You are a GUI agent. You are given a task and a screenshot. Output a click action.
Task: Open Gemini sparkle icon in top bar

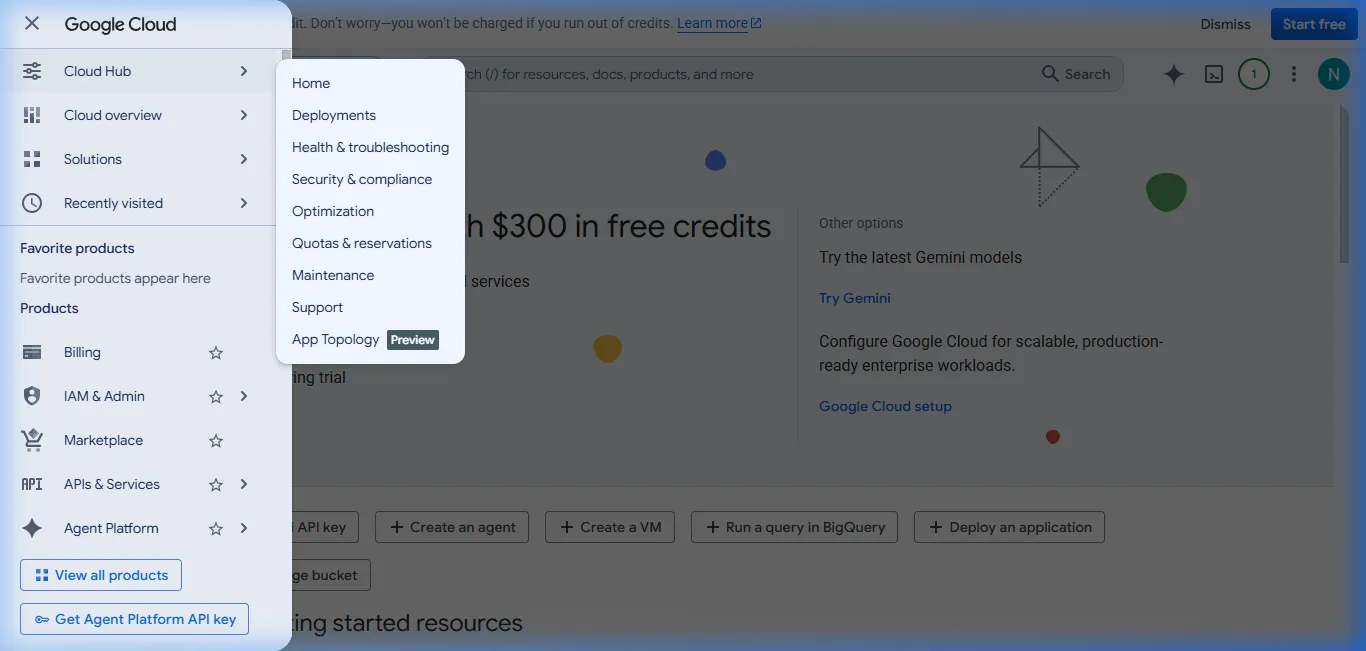click(x=1174, y=74)
